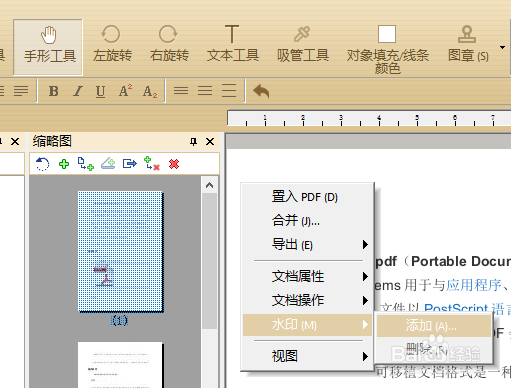Viewport: 511px width, 388px height.
Task: Expand 导出 (E) submenu
Action: coord(307,245)
